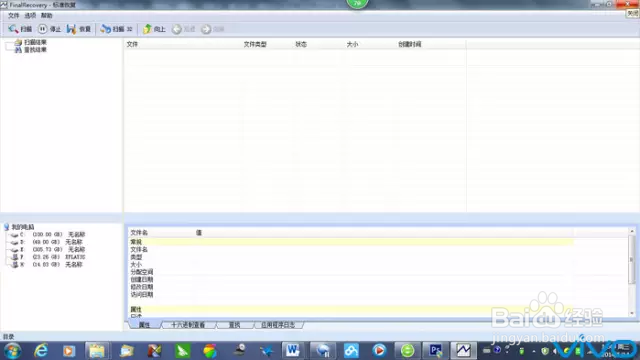Click the 常规 highlighted section row
The height and width of the screenshot is (360, 640).
351,242
